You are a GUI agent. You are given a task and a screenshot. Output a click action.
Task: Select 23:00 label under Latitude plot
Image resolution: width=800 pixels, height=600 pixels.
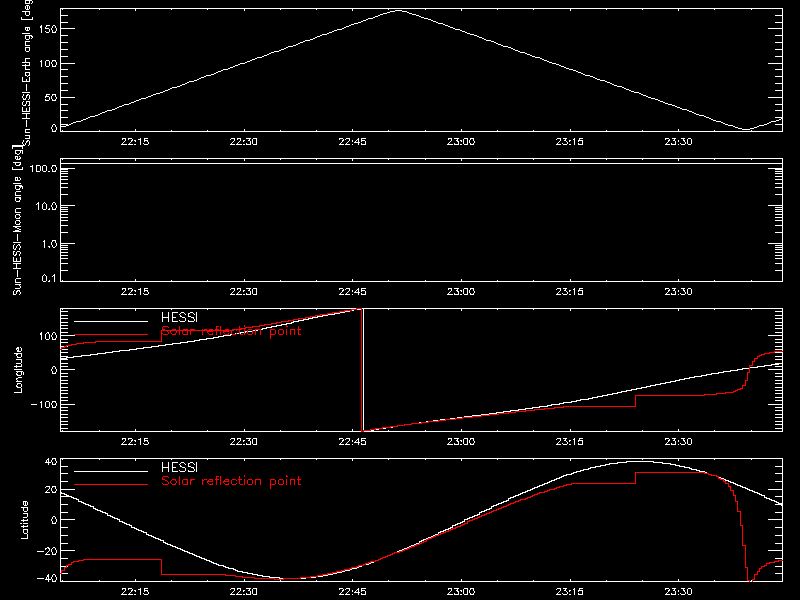pos(461,592)
